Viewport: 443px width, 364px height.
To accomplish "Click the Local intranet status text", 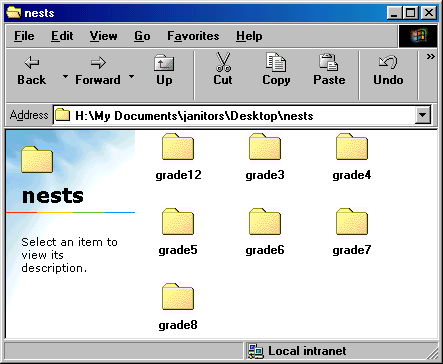I will (x=307, y=351).
